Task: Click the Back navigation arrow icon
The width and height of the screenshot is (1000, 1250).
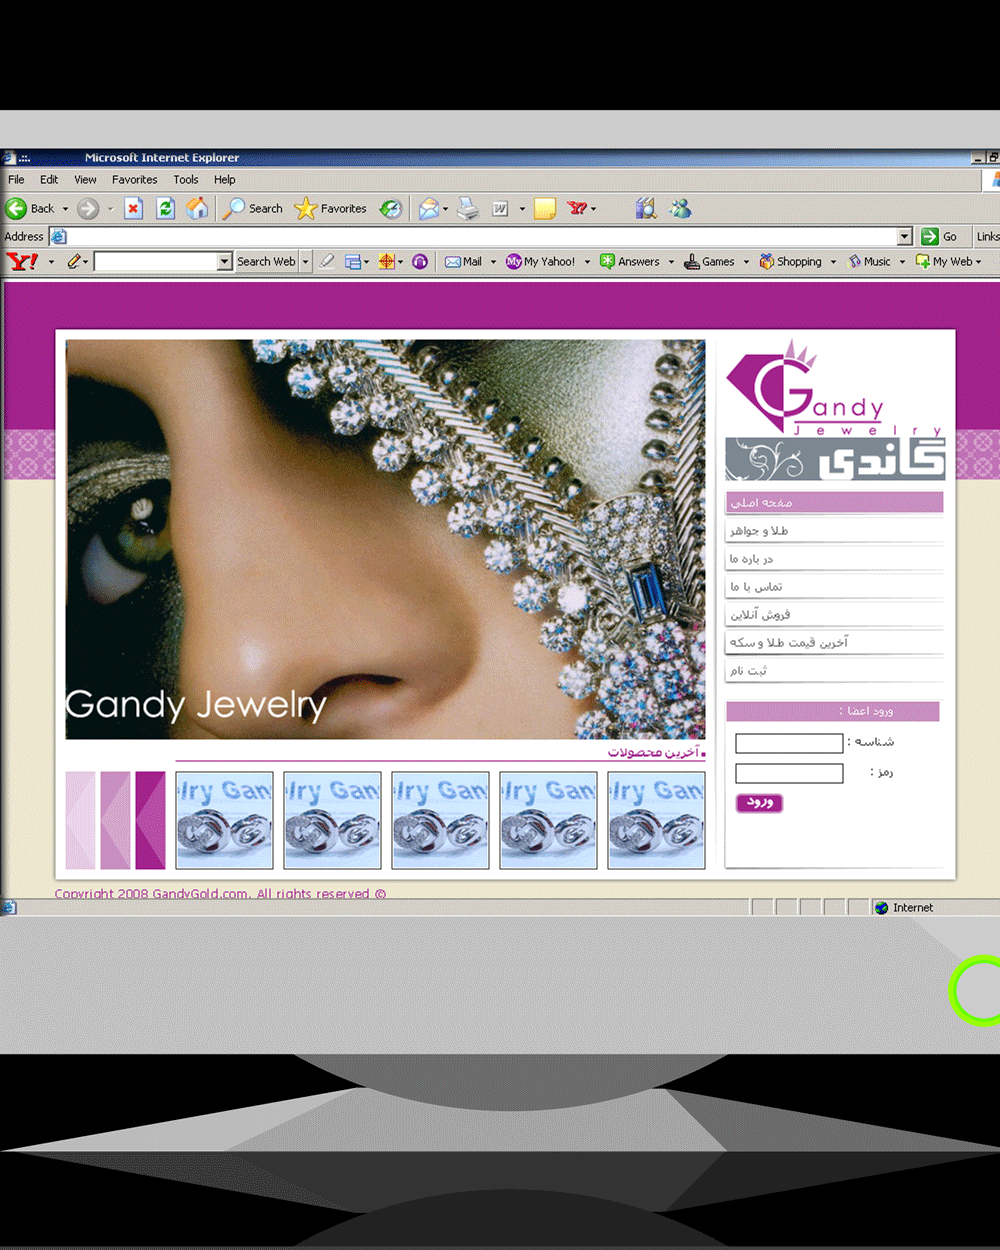Action: (17, 208)
